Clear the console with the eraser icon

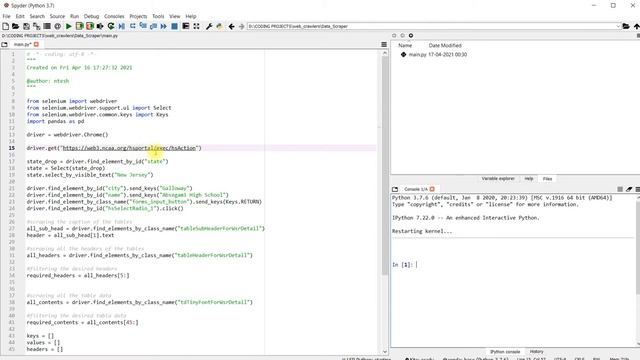(629, 189)
